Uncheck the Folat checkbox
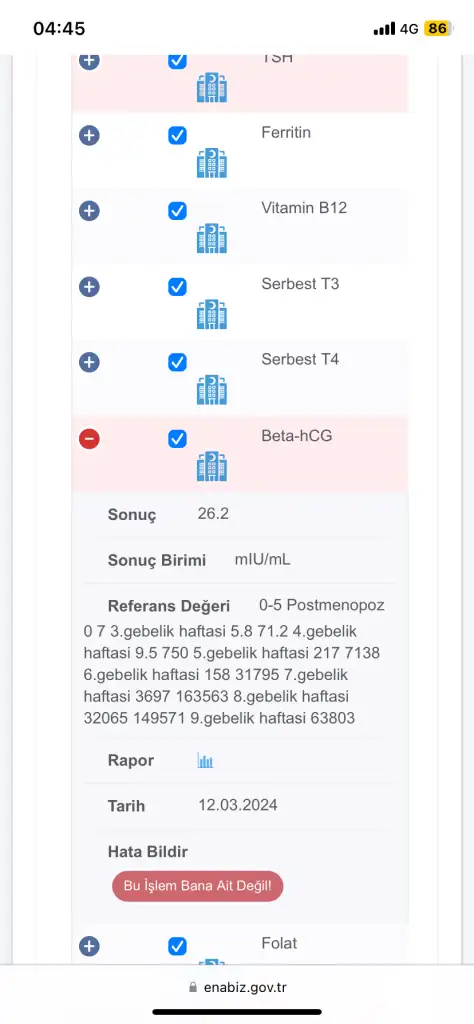The height and width of the screenshot is (1024, 474). pyautogui.click(x=178, y=946)
